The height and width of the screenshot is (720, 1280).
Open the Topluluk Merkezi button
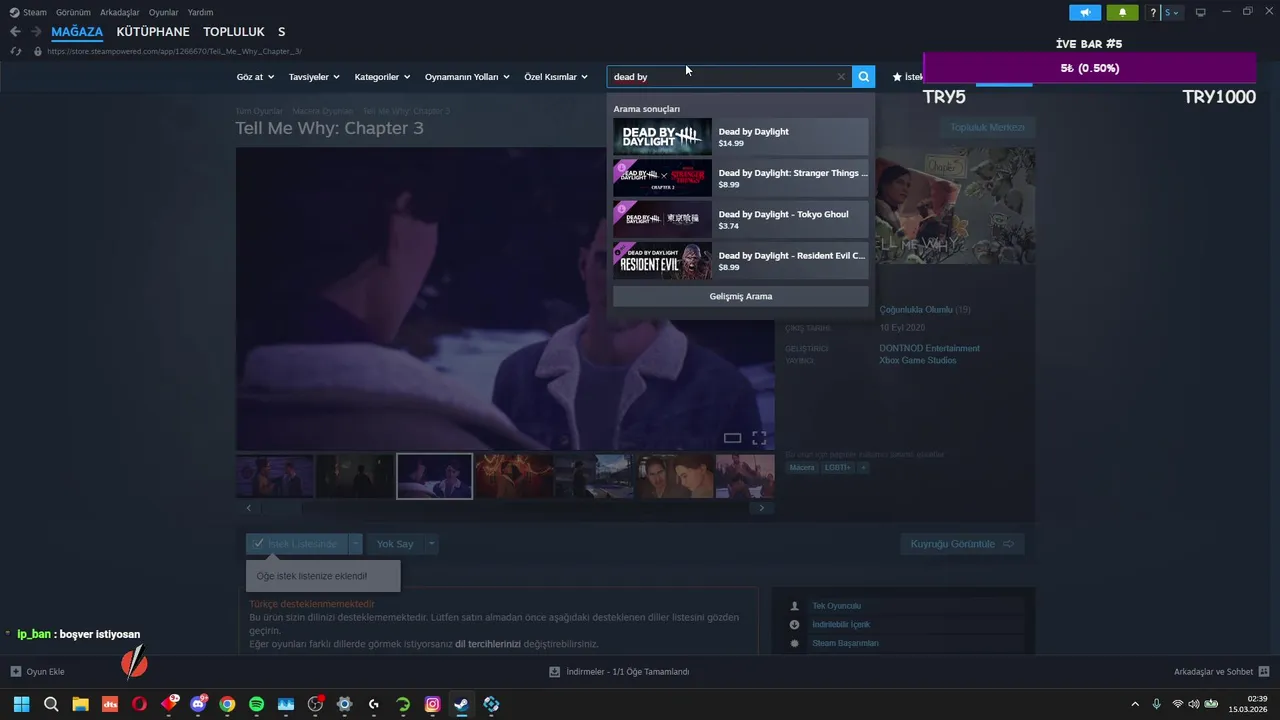click(x=987, y=127)
